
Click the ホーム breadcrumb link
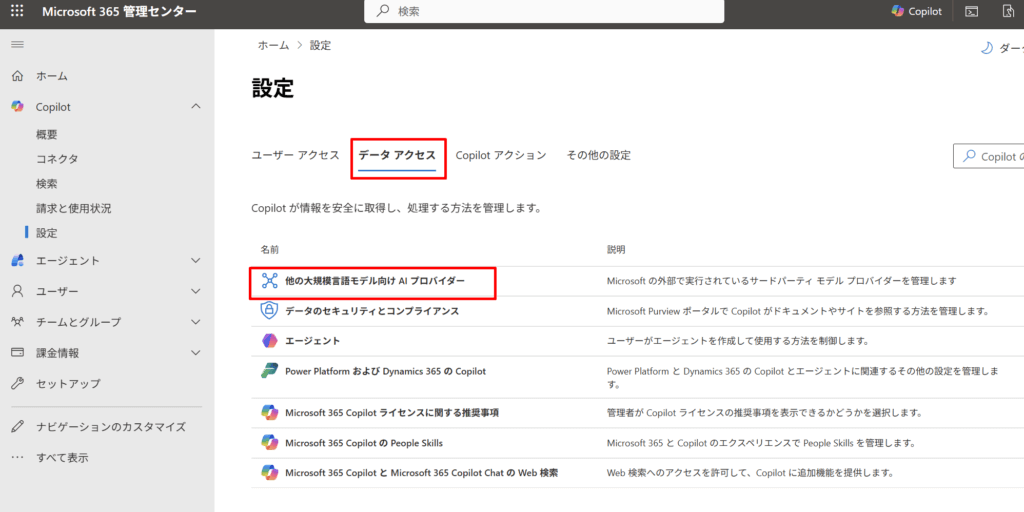click(x=273, y=46)
